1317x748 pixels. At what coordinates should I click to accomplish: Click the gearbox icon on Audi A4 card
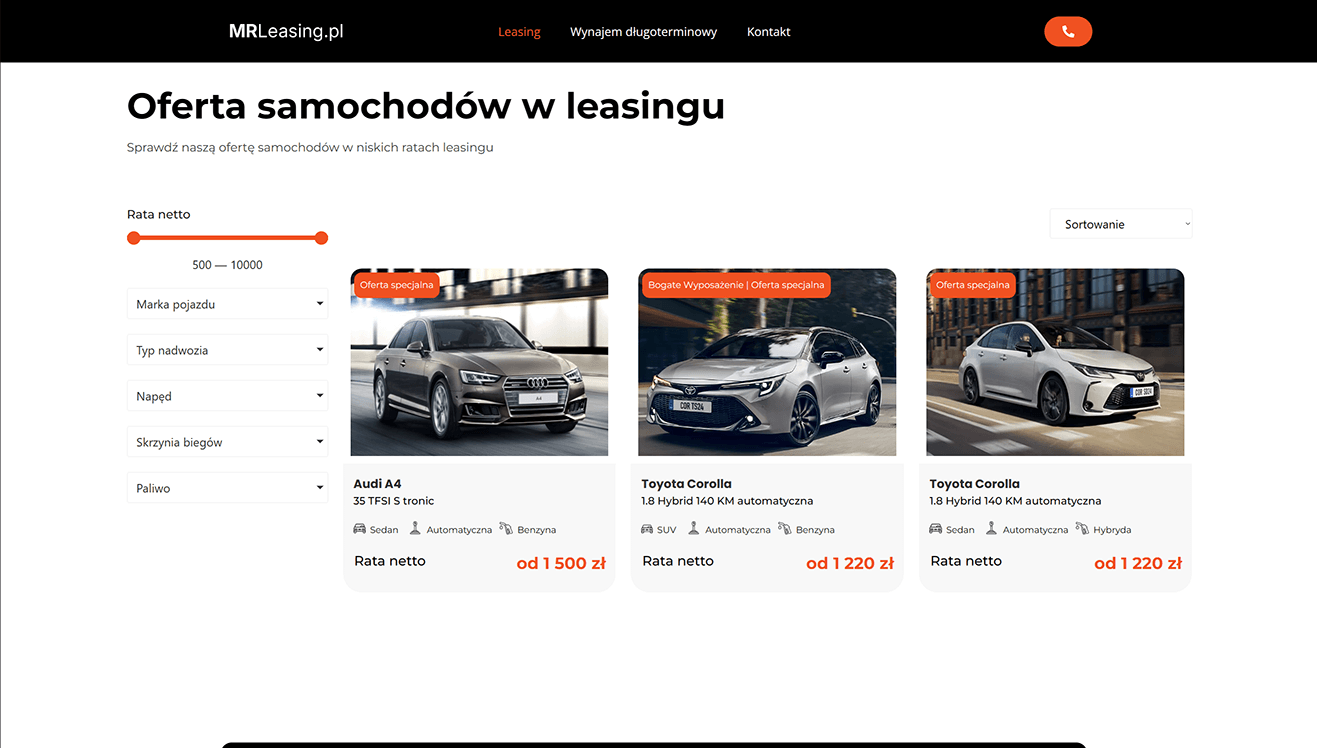point(415,528)
